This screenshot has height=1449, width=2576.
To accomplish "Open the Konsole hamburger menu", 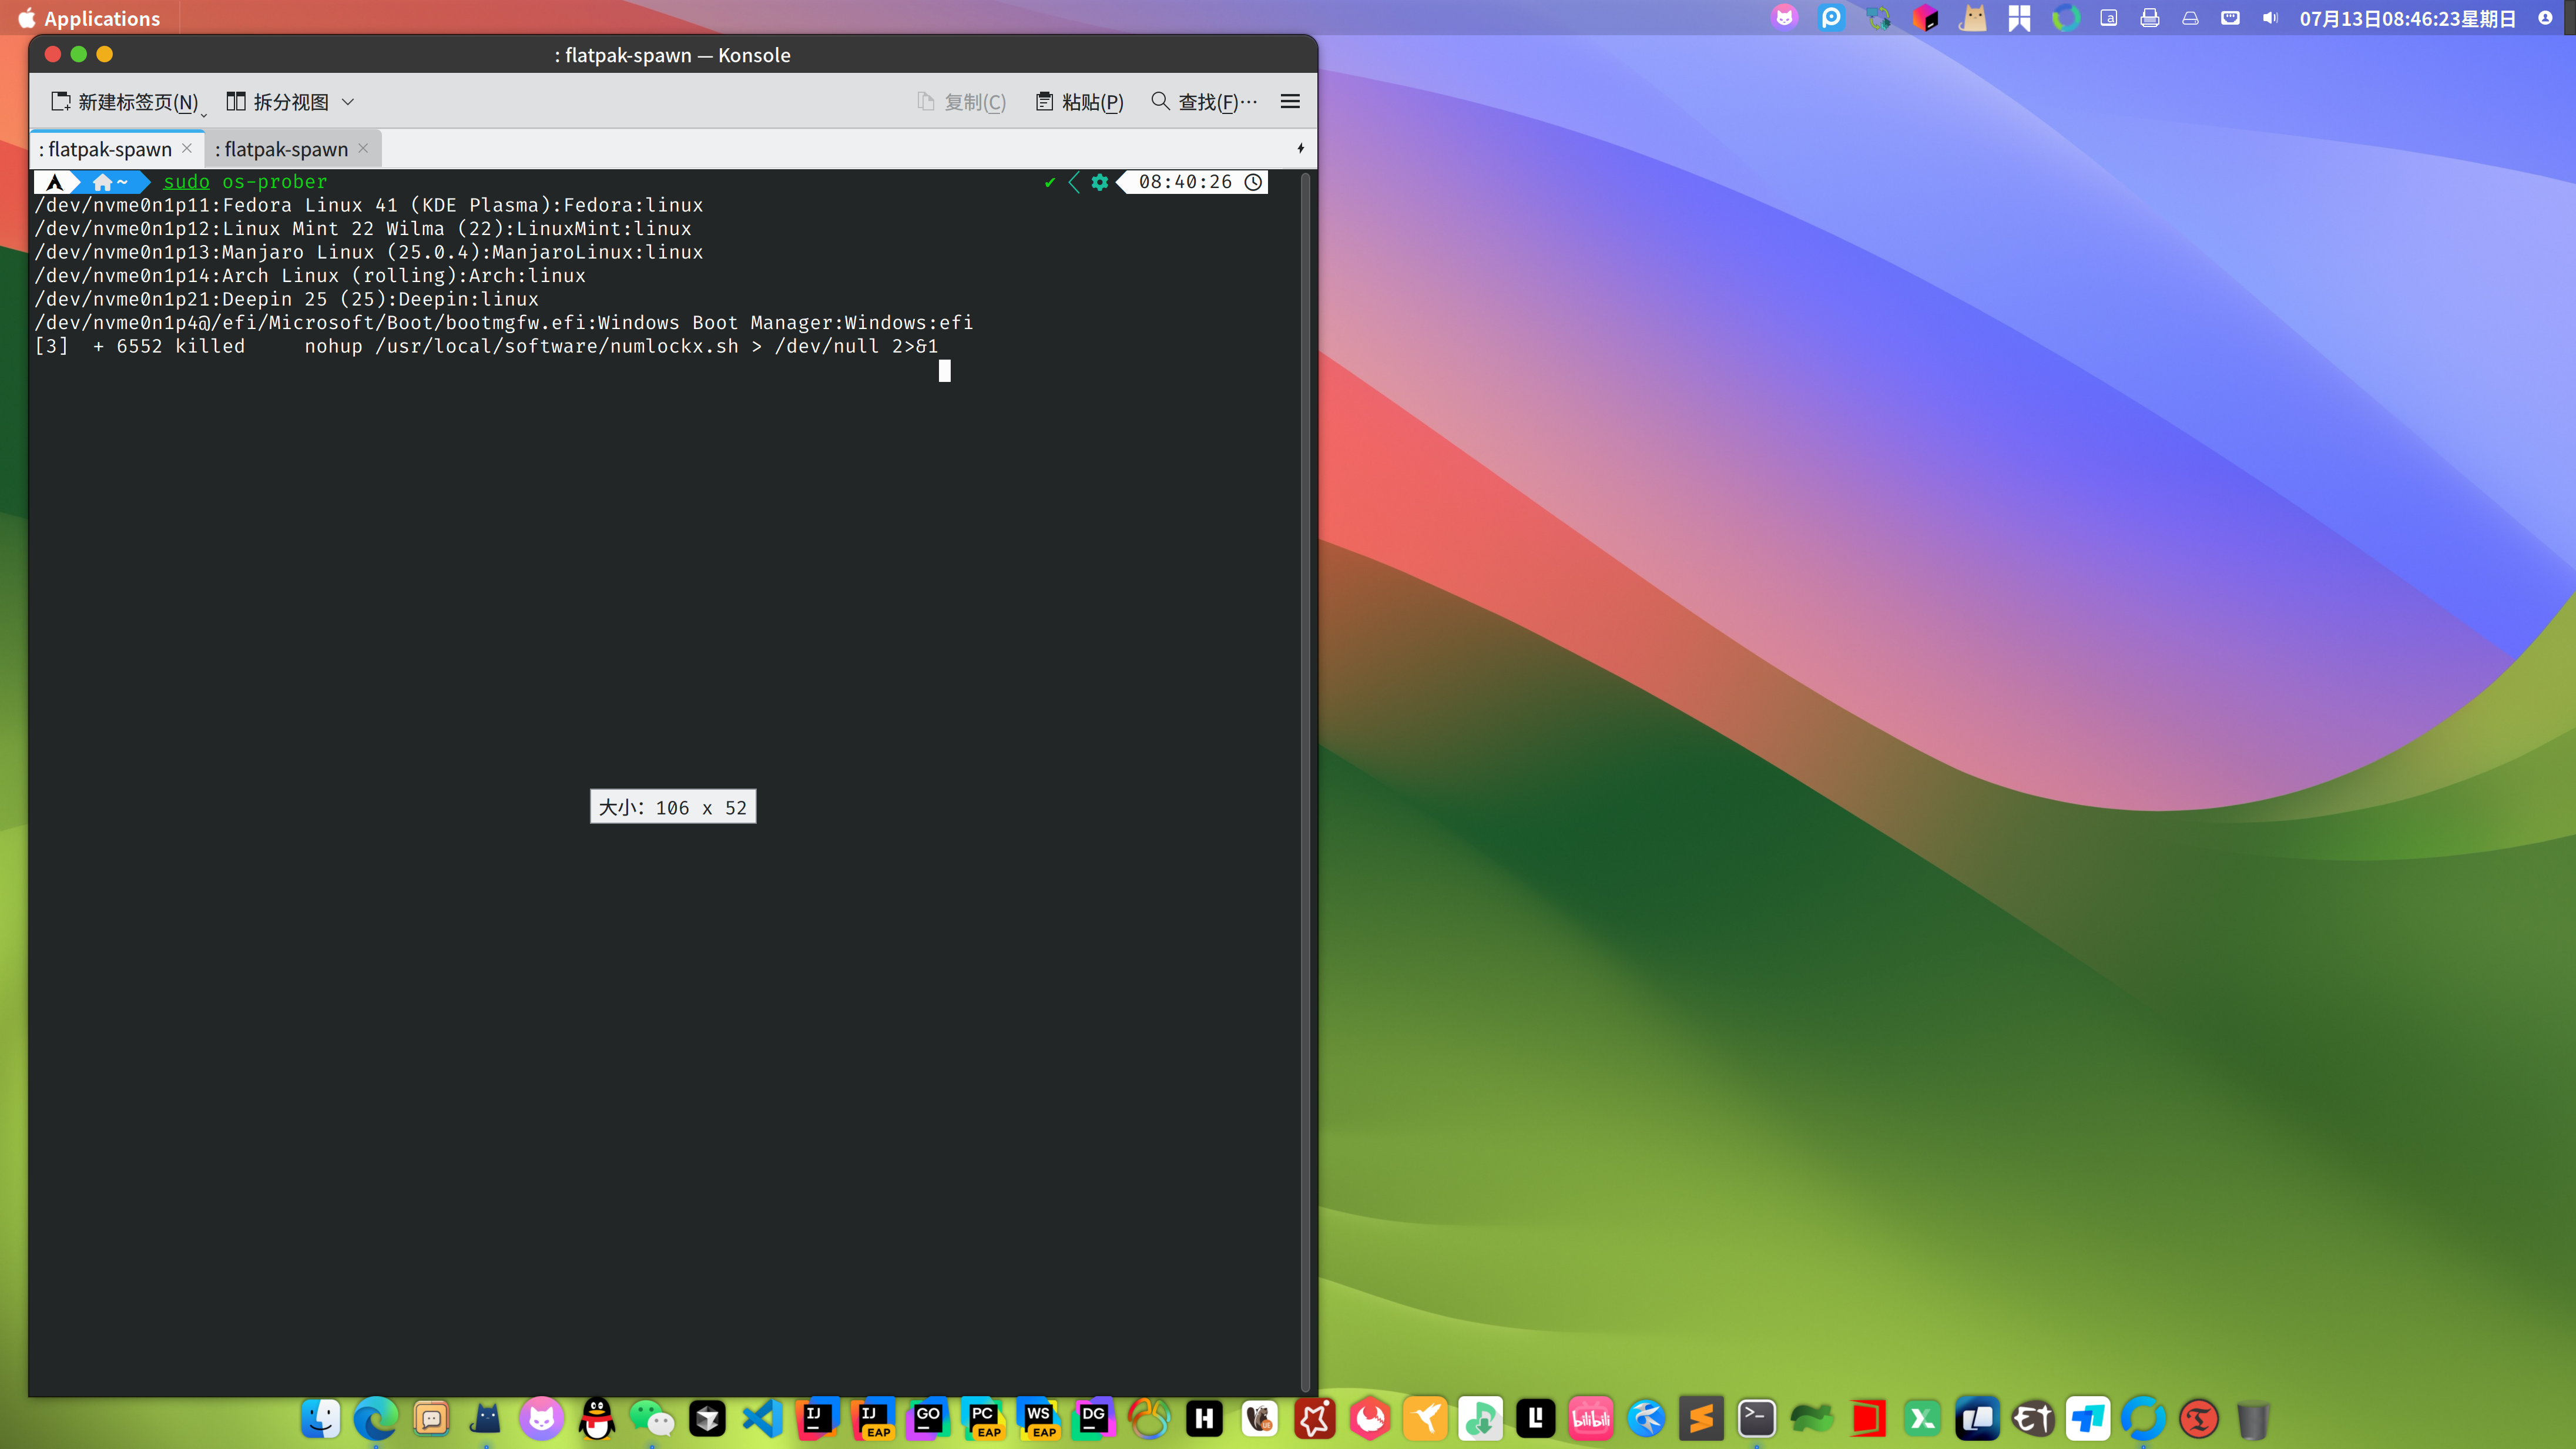I will pos(1290,102).
